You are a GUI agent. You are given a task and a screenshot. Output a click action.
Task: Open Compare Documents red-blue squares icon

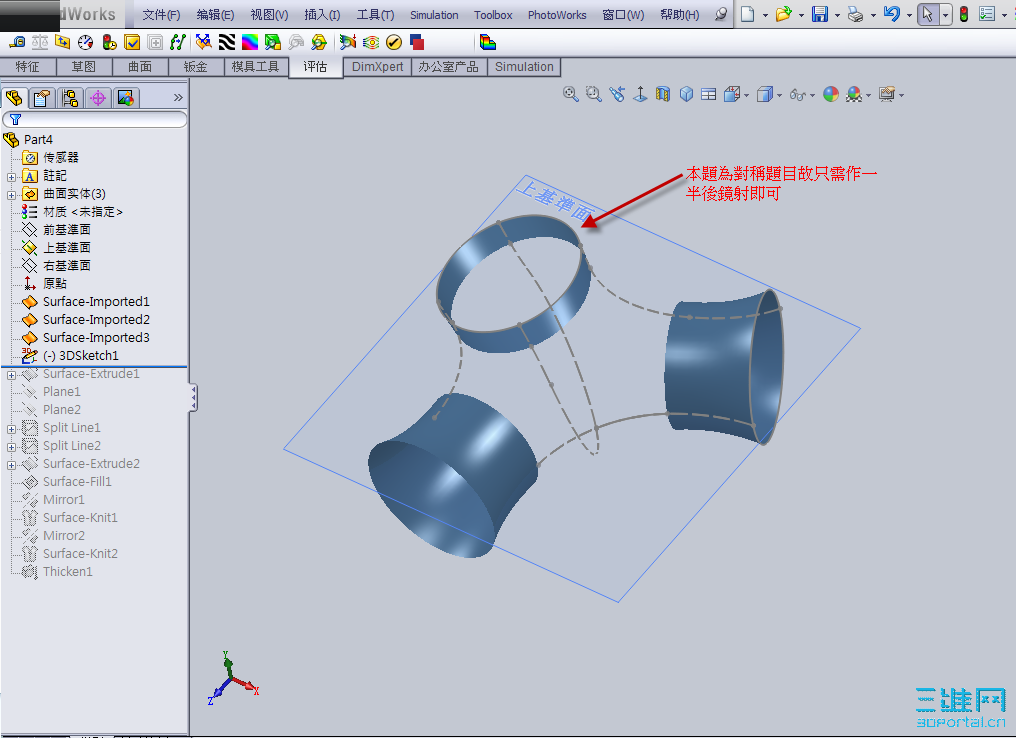(417, 43)
